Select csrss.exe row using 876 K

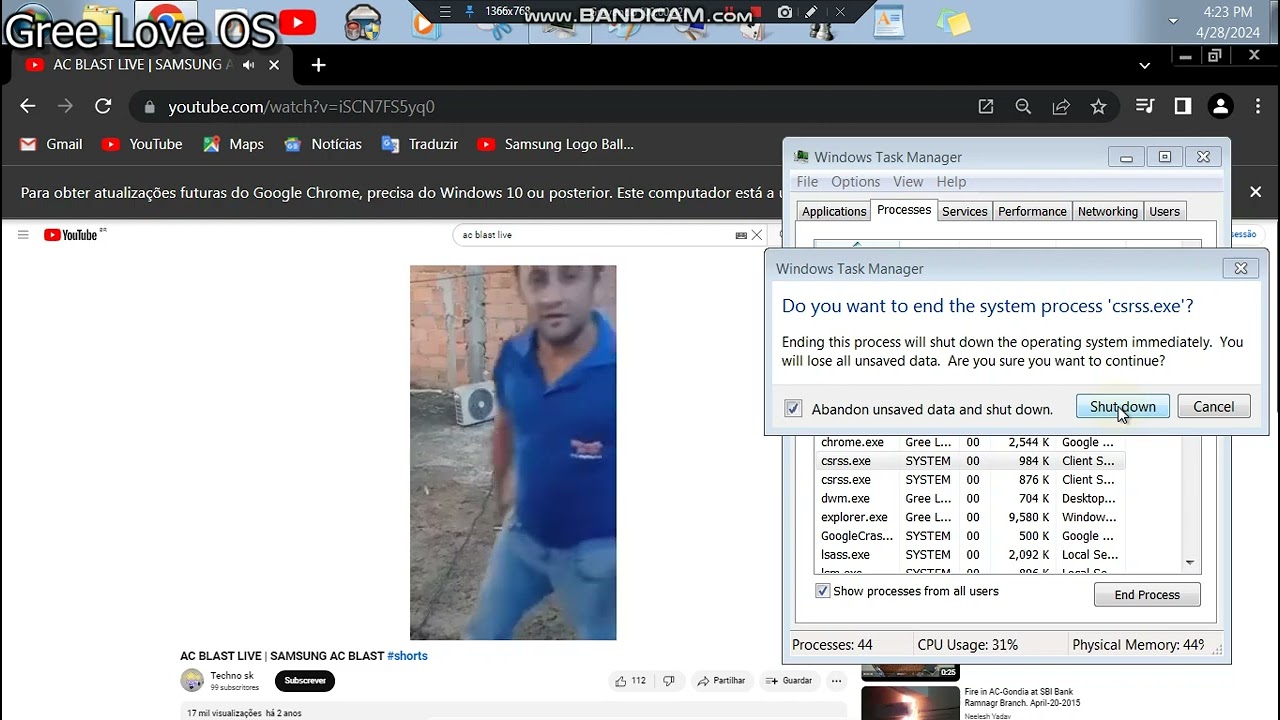970,480
